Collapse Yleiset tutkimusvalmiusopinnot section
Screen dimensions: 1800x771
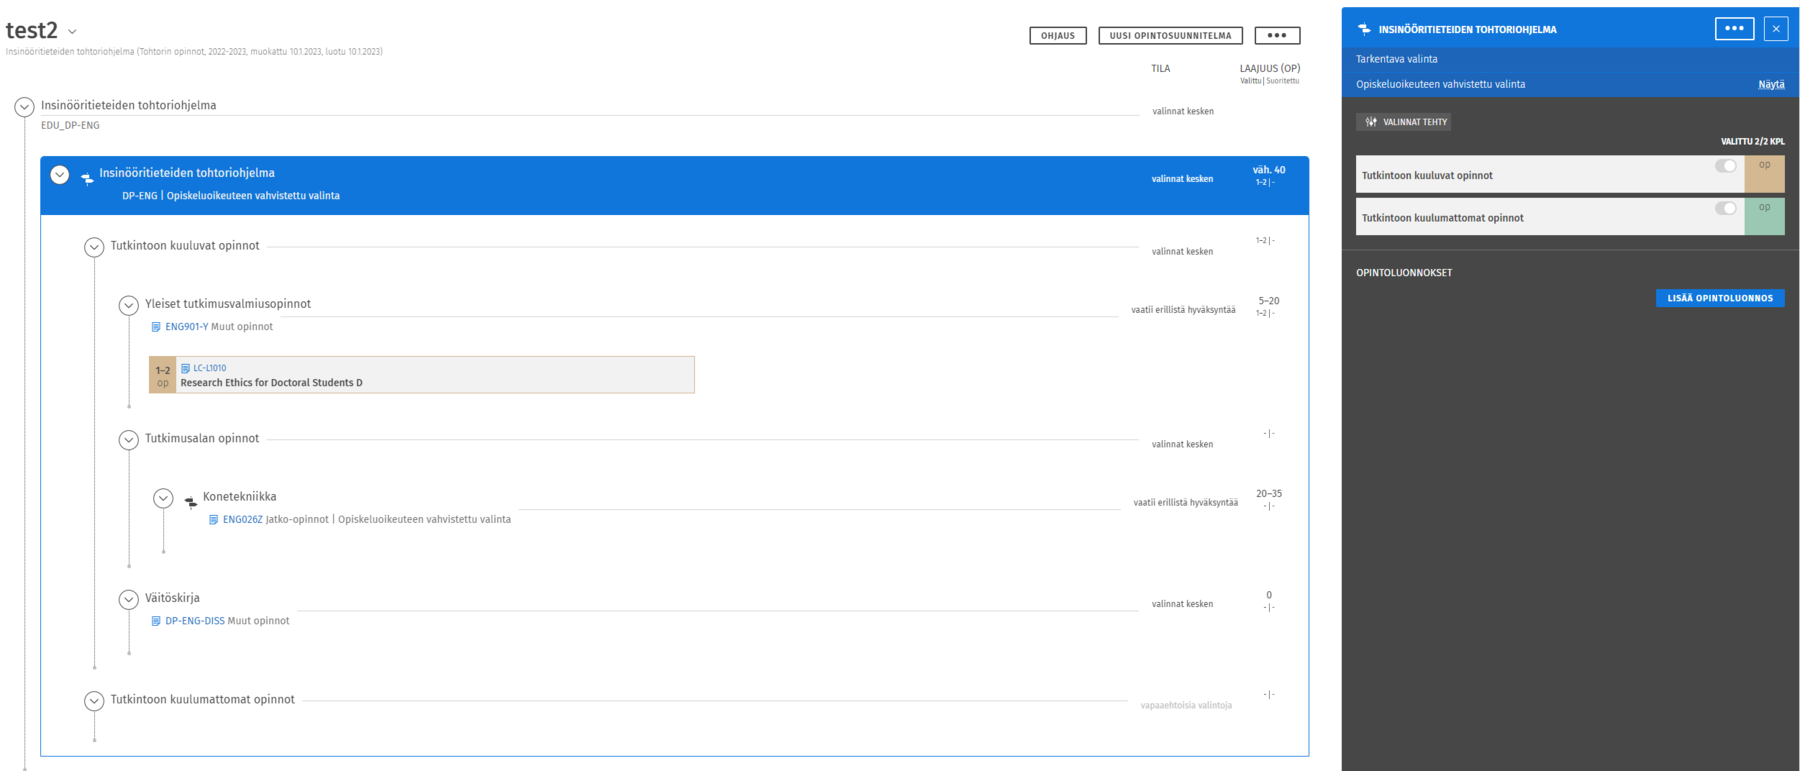(128, 305)
